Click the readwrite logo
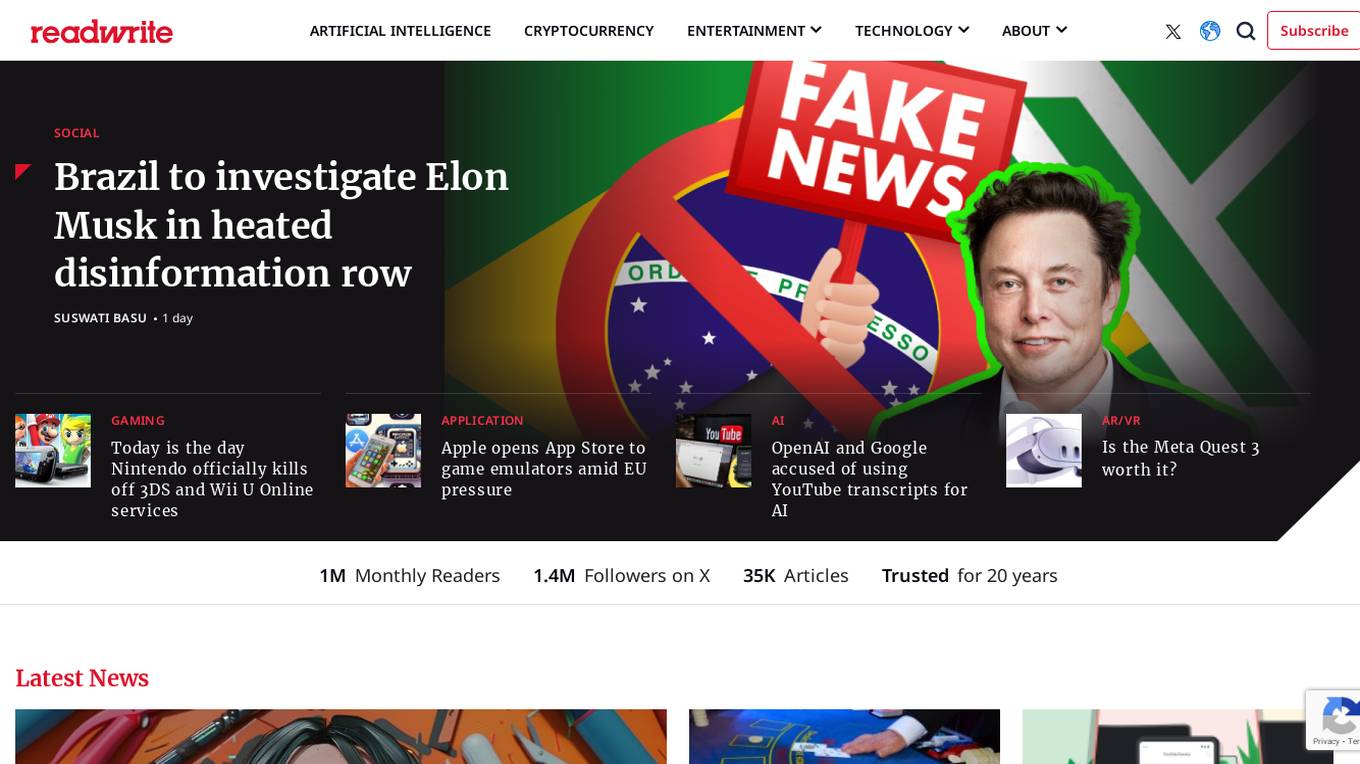 (102, 32)
